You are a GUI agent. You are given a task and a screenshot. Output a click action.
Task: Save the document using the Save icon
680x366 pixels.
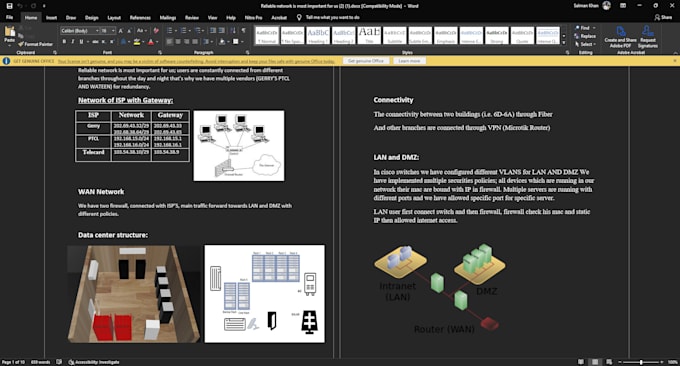(9, 6)
